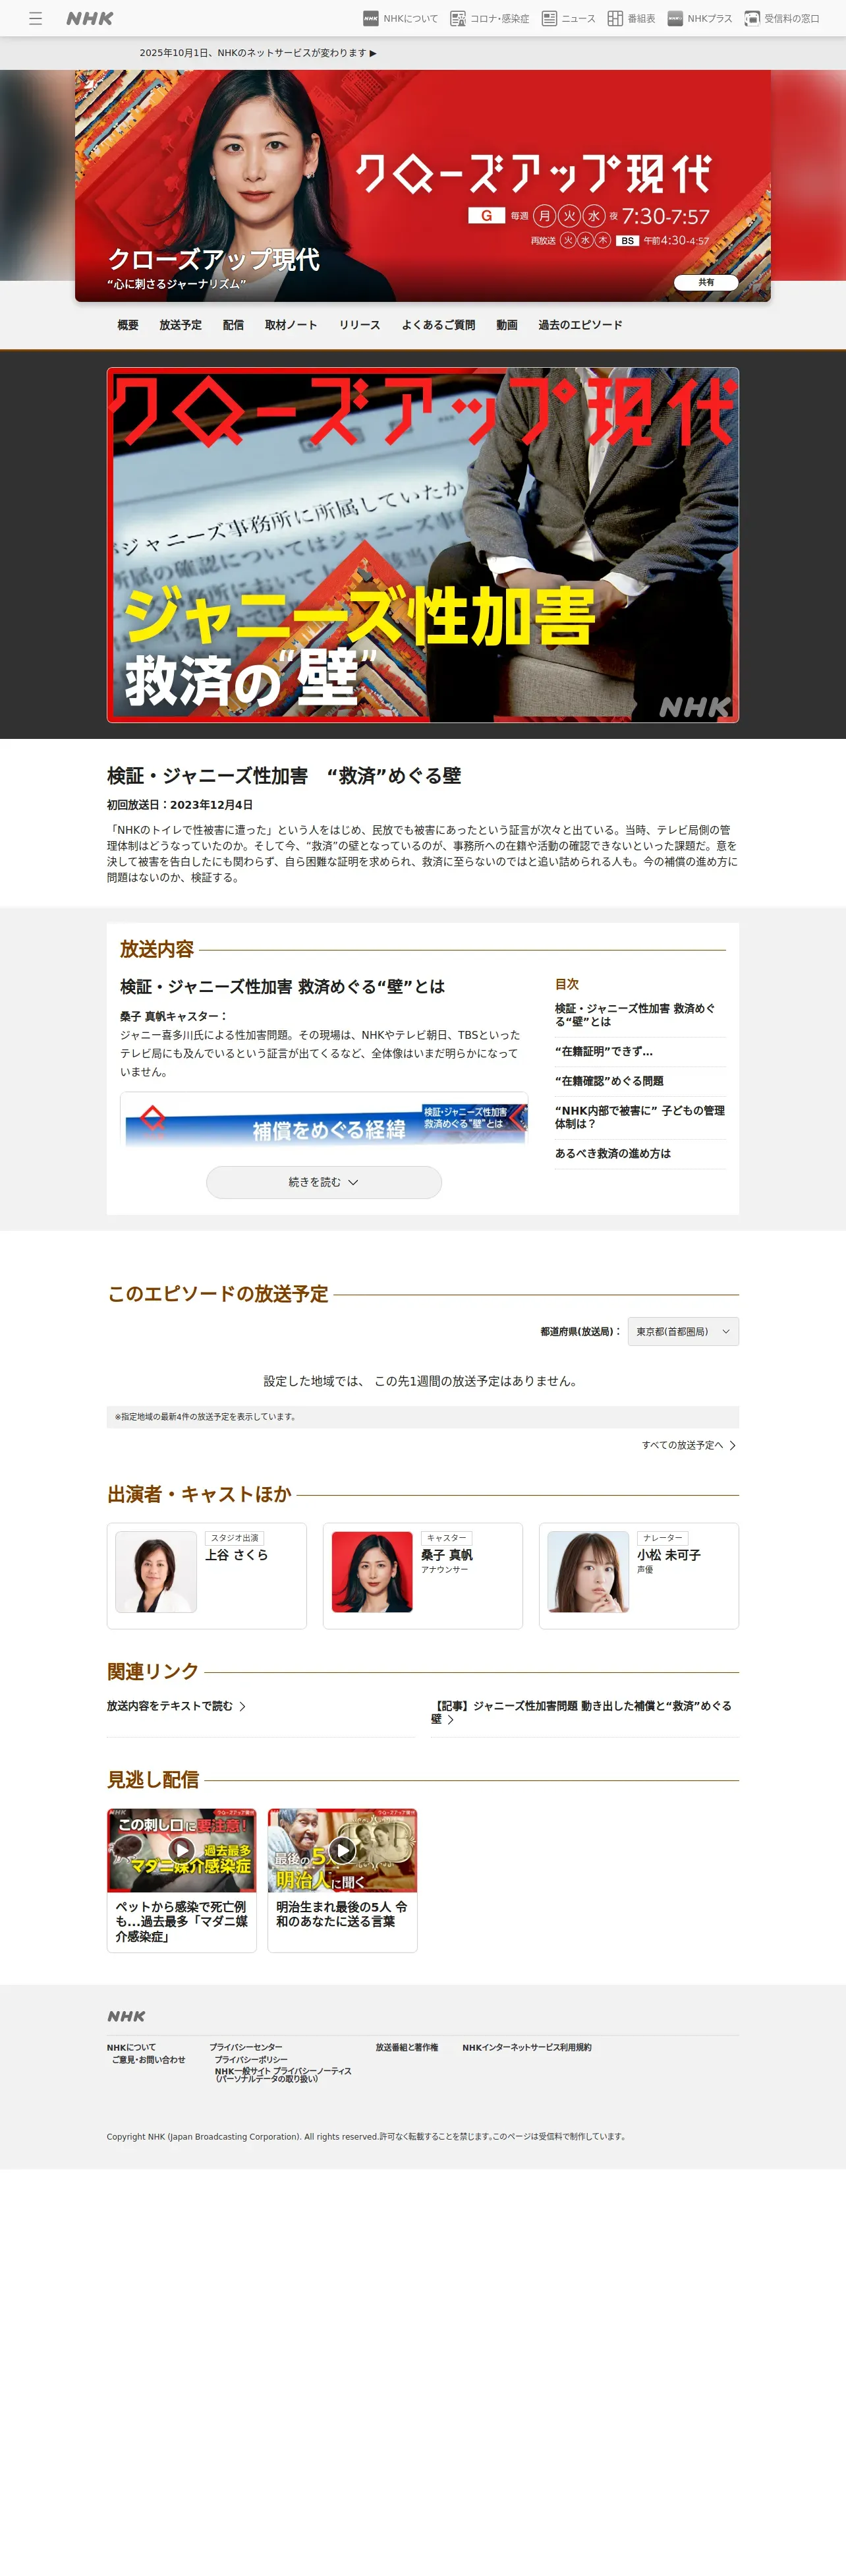Viewport: 846px width, 2576px height.
Task: Select the 配信 tab
Action: point(233,325)
